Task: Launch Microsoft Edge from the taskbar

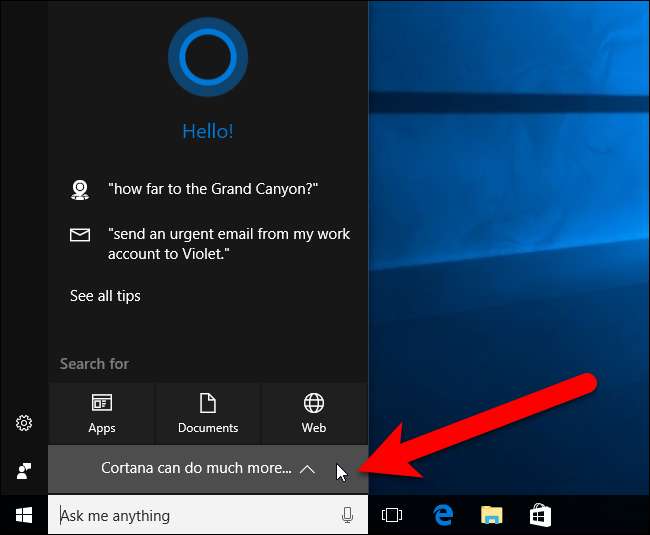Action: tap(442, 515)
